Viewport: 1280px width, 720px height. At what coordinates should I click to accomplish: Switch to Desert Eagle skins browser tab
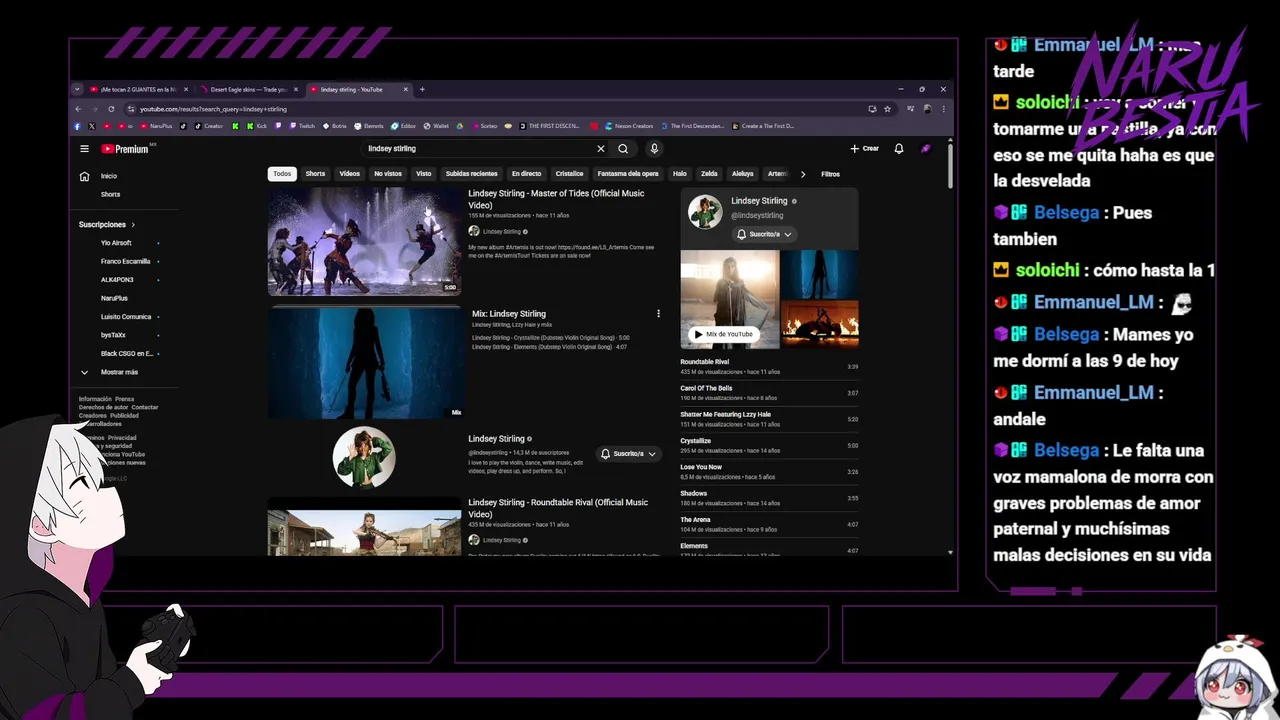[x=249, y=89]
